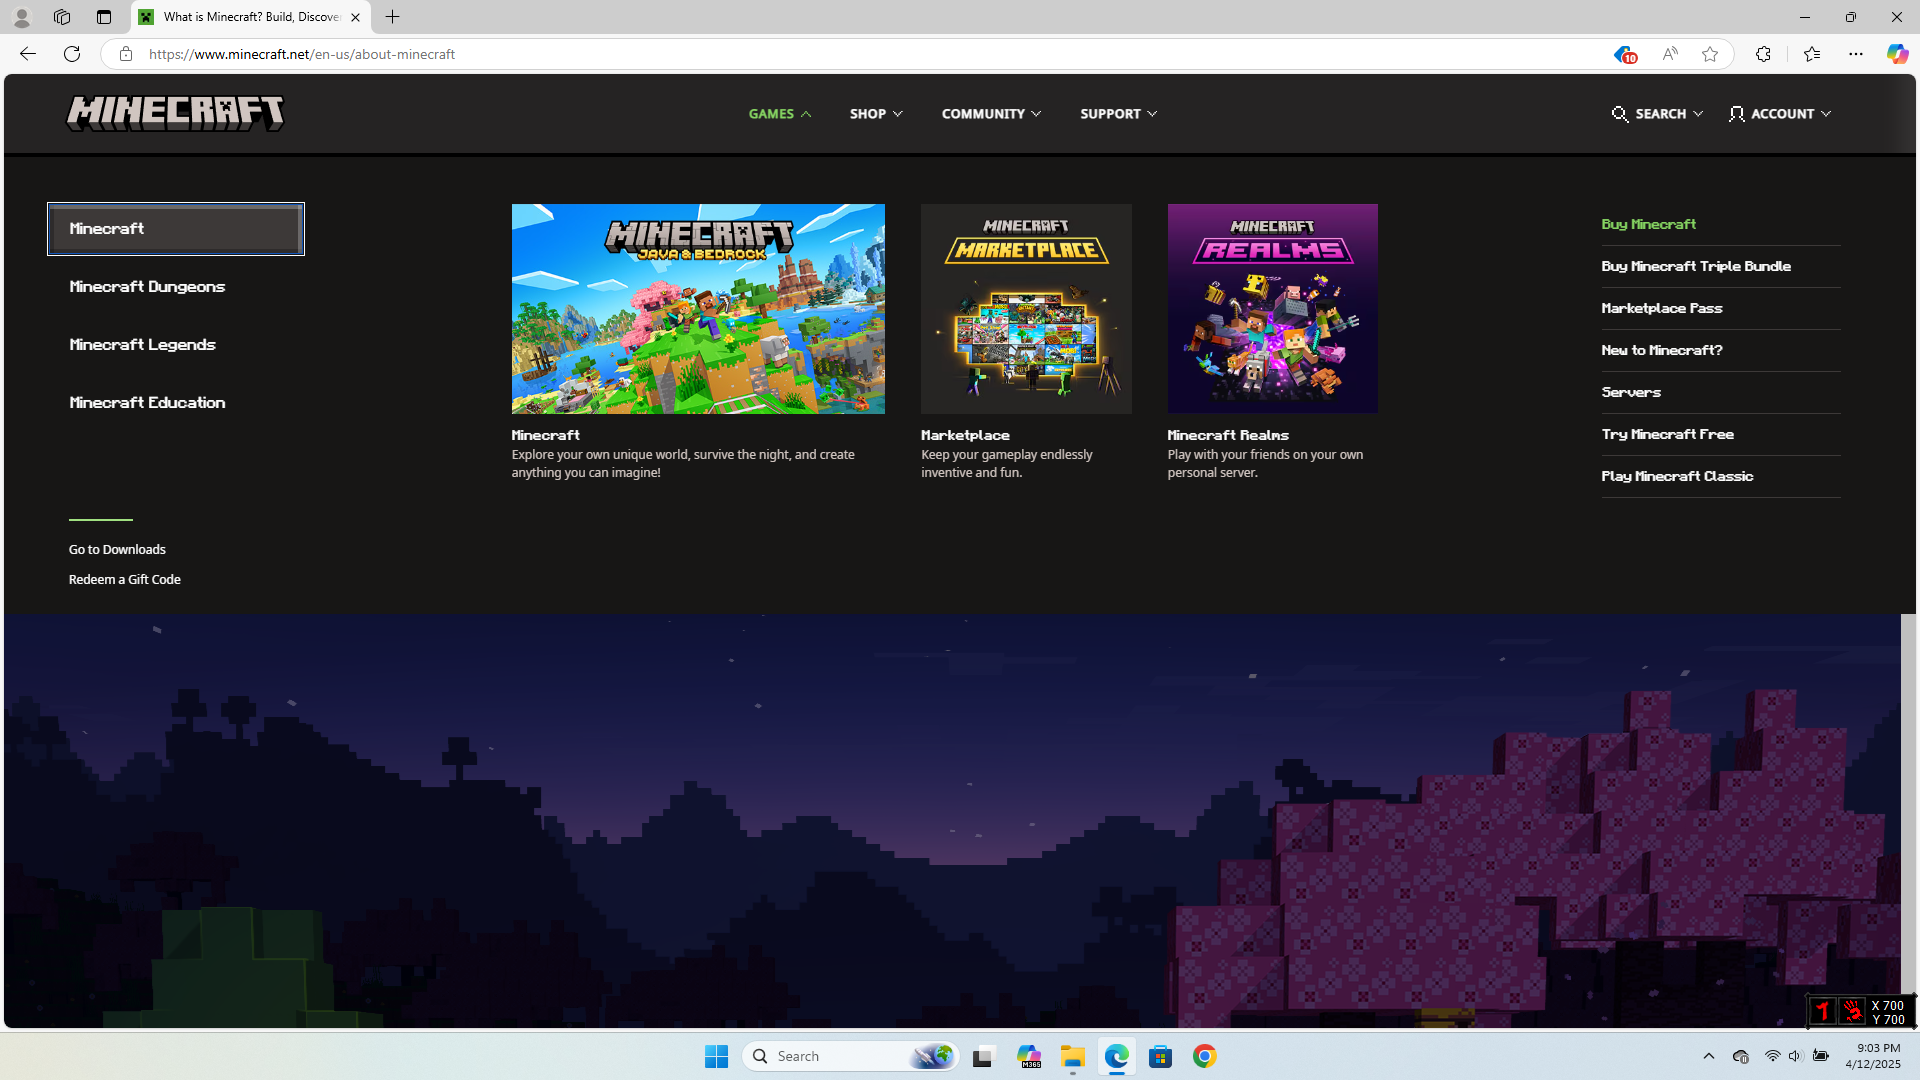
Task: Open Edge Settings and more menu
Action: (1856, 54)
